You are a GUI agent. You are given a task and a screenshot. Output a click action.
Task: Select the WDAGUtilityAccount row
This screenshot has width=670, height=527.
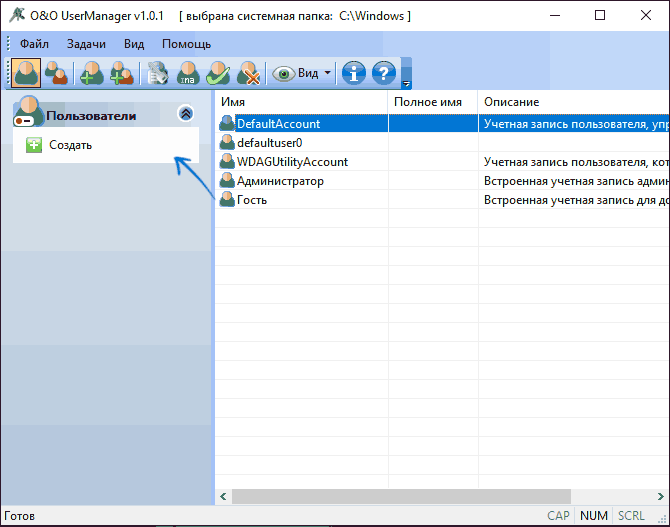tap(442, 162)
